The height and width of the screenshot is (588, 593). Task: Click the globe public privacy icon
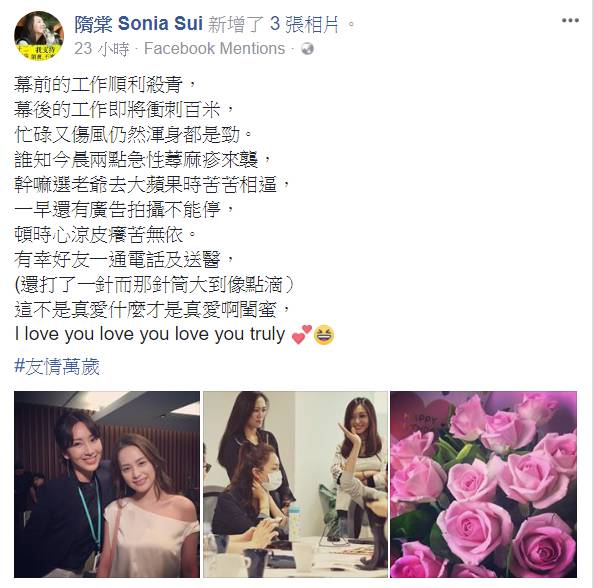pyautogui.click(x=307, y=48)
